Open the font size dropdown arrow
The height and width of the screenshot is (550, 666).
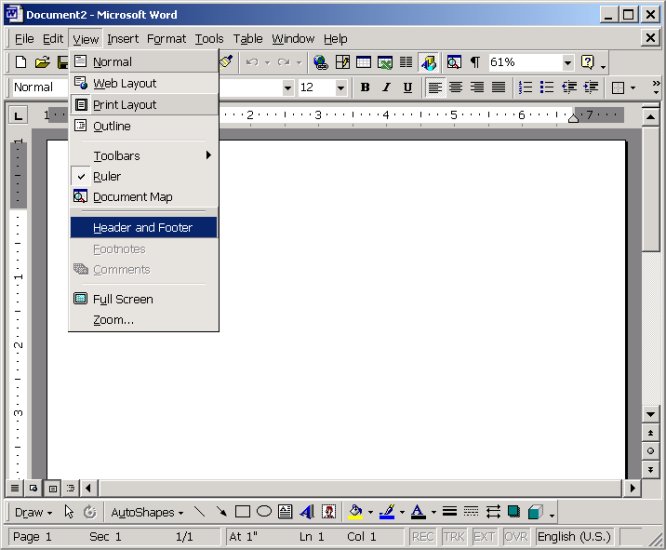[x=342, y=88]
